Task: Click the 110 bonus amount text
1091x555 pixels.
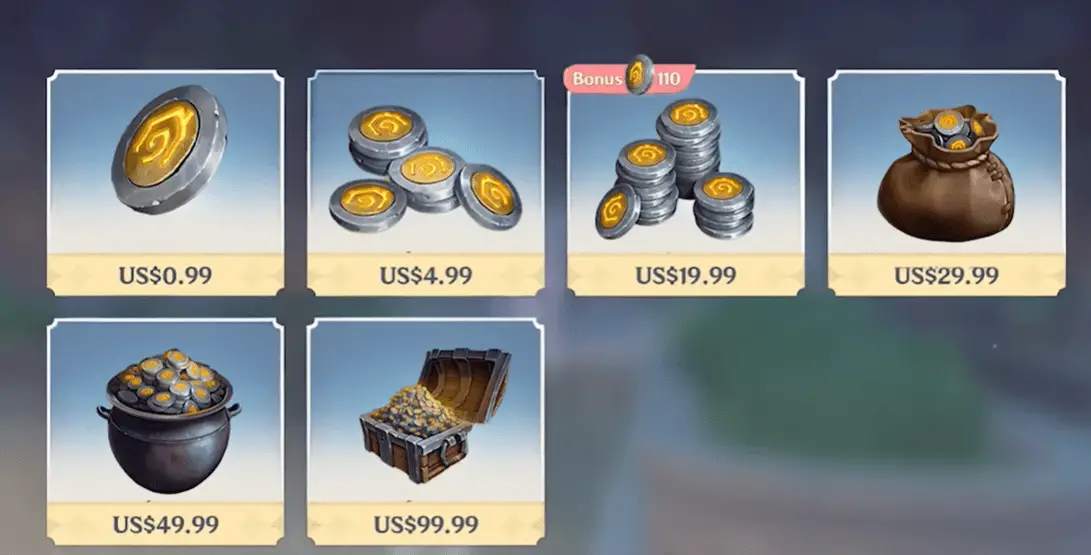Action: tap(668, 79)
